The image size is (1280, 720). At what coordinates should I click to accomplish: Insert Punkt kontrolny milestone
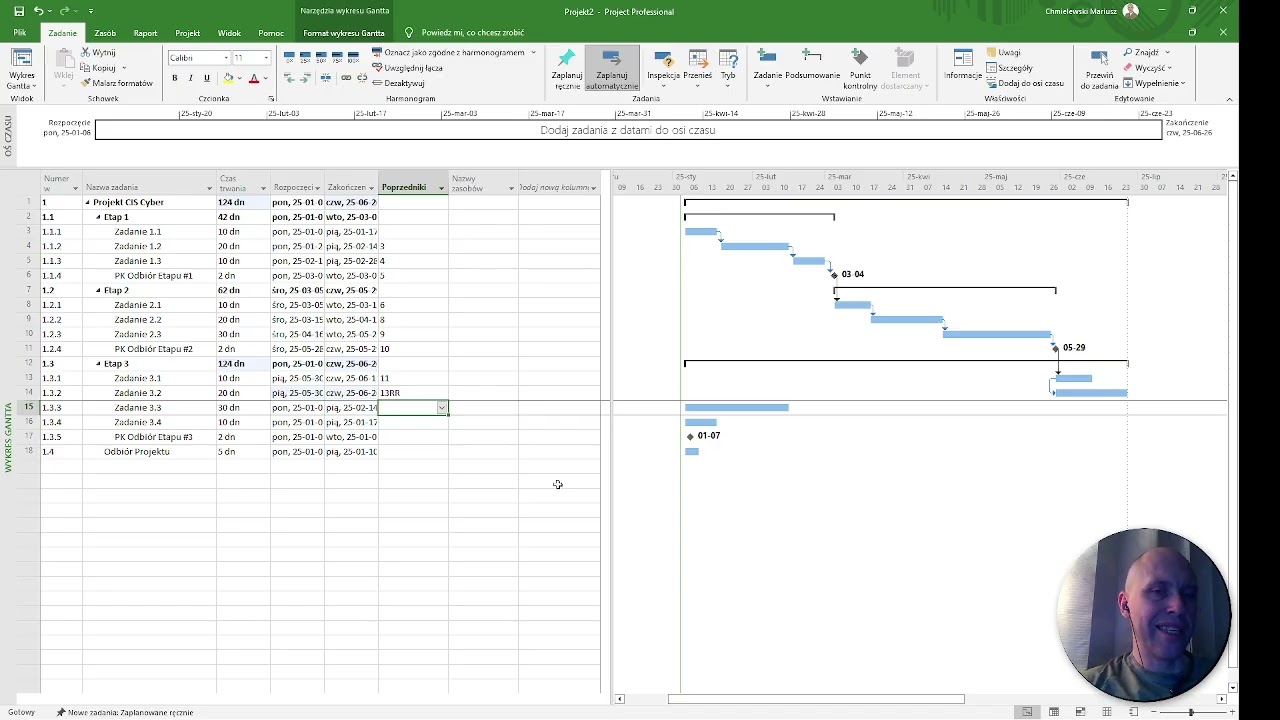pos(860,68)
